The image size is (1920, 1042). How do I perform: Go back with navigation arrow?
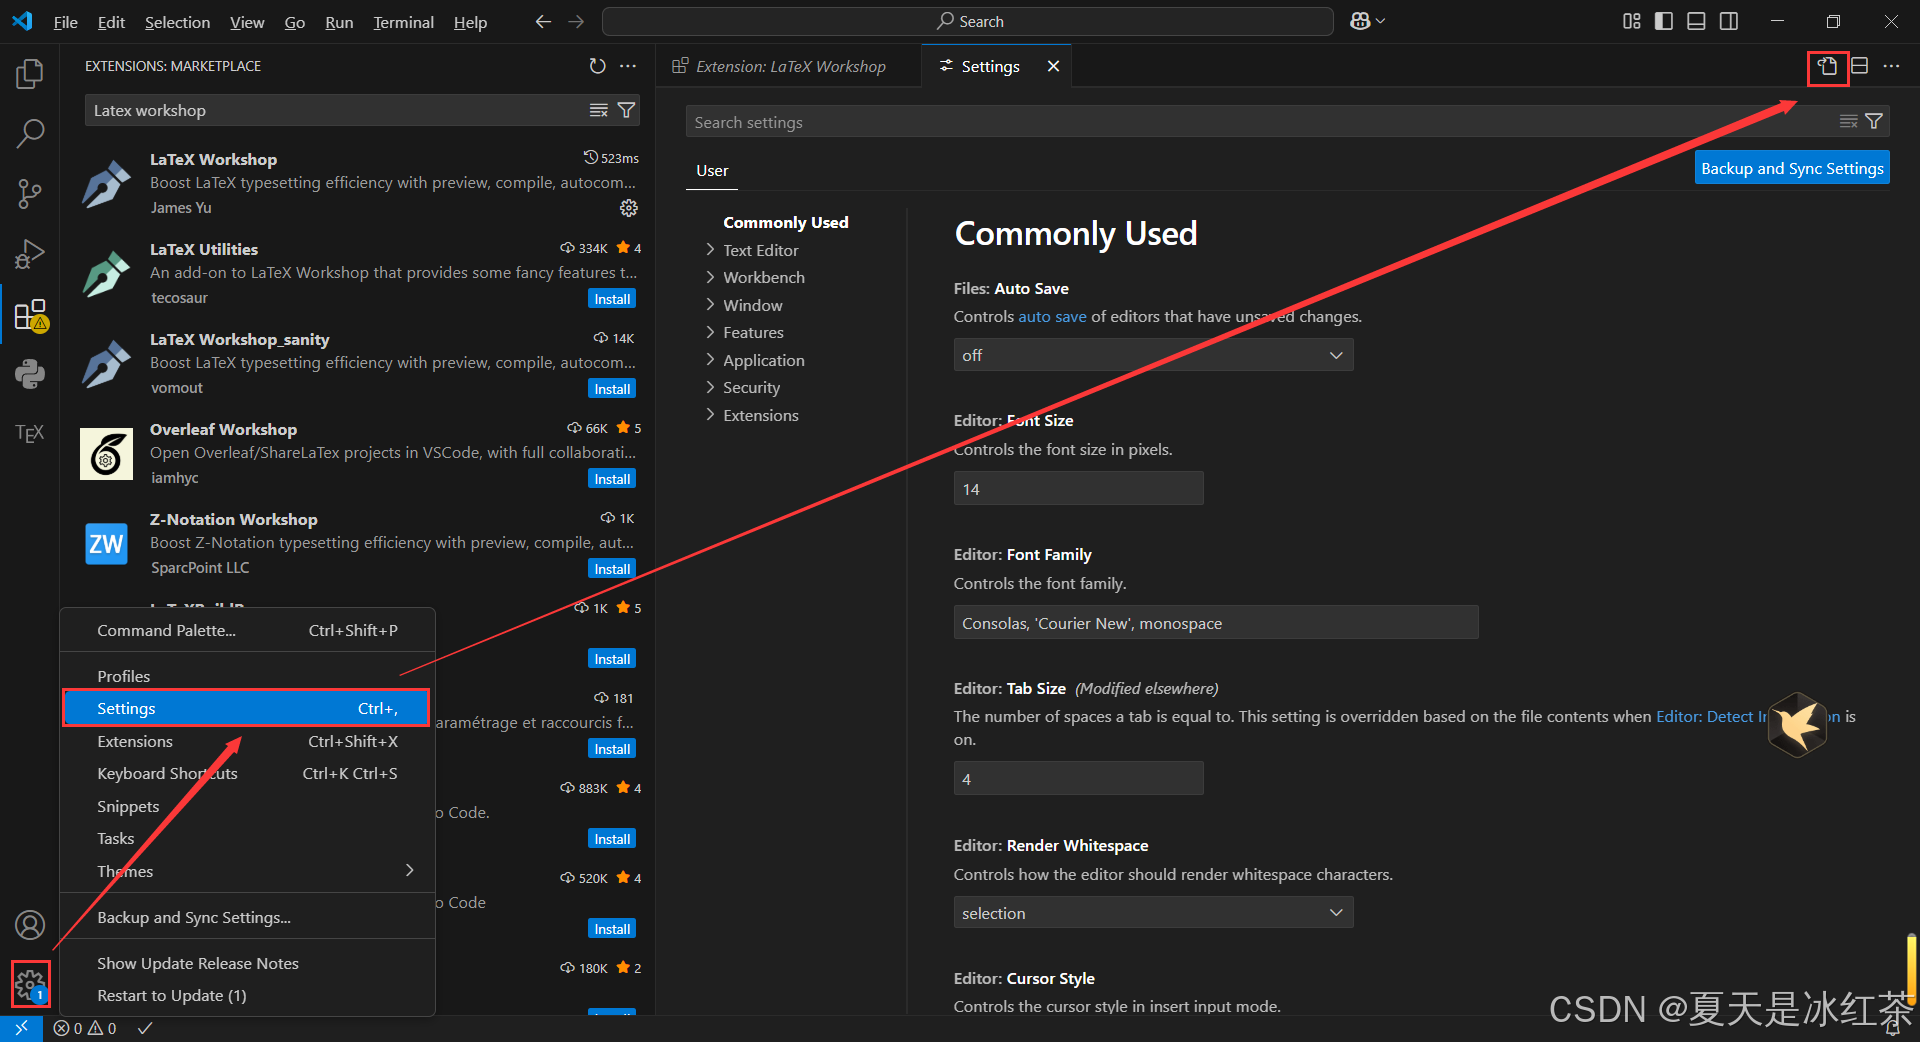pyautogui.click(x=543, y=21)
